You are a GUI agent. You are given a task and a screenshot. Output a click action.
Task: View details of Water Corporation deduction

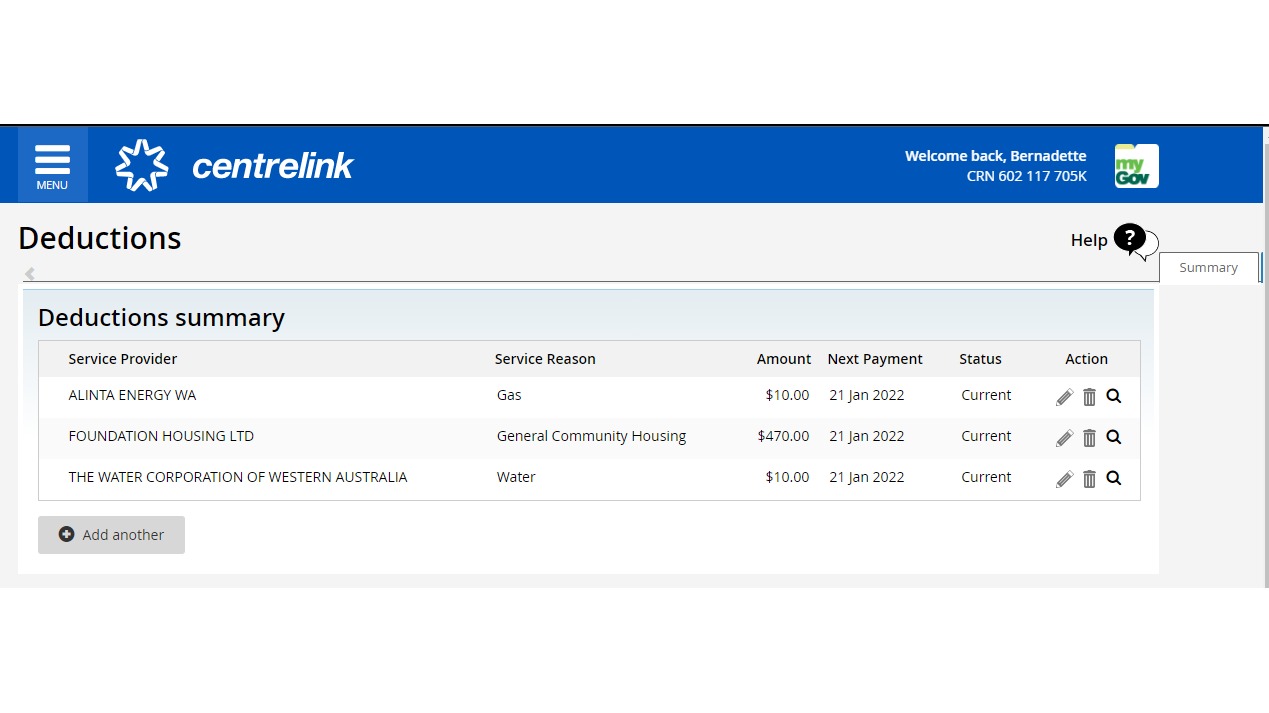click(x=1114, y=478)
